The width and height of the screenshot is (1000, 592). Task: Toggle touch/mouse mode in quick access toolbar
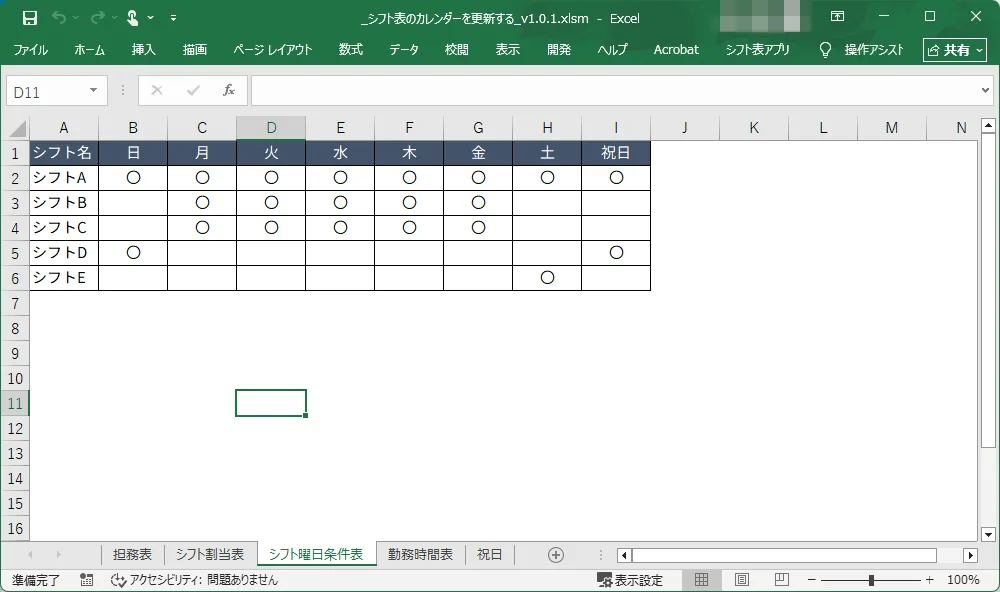click(x=131, y=17)
